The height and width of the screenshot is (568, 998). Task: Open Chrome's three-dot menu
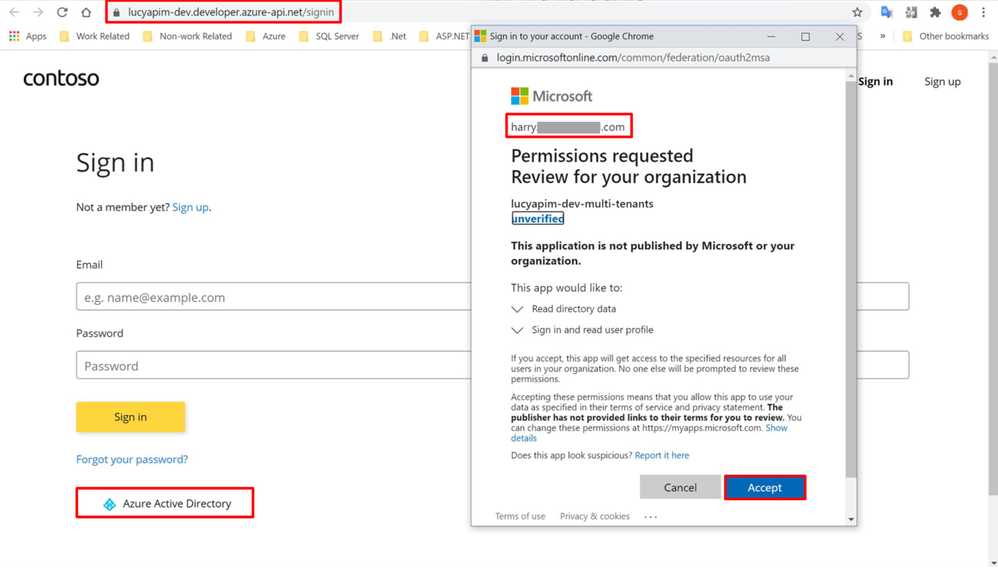point(983,12)
